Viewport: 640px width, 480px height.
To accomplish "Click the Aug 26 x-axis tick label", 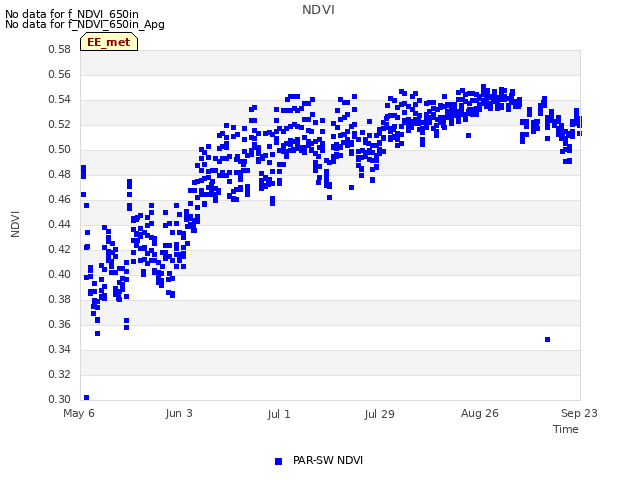I will pos(480,413).
